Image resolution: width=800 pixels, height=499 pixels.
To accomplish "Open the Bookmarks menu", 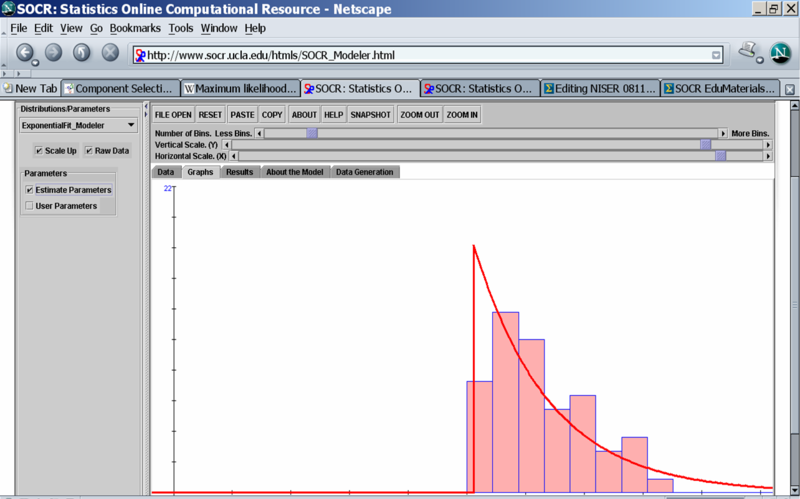I will tap(135, 28).
